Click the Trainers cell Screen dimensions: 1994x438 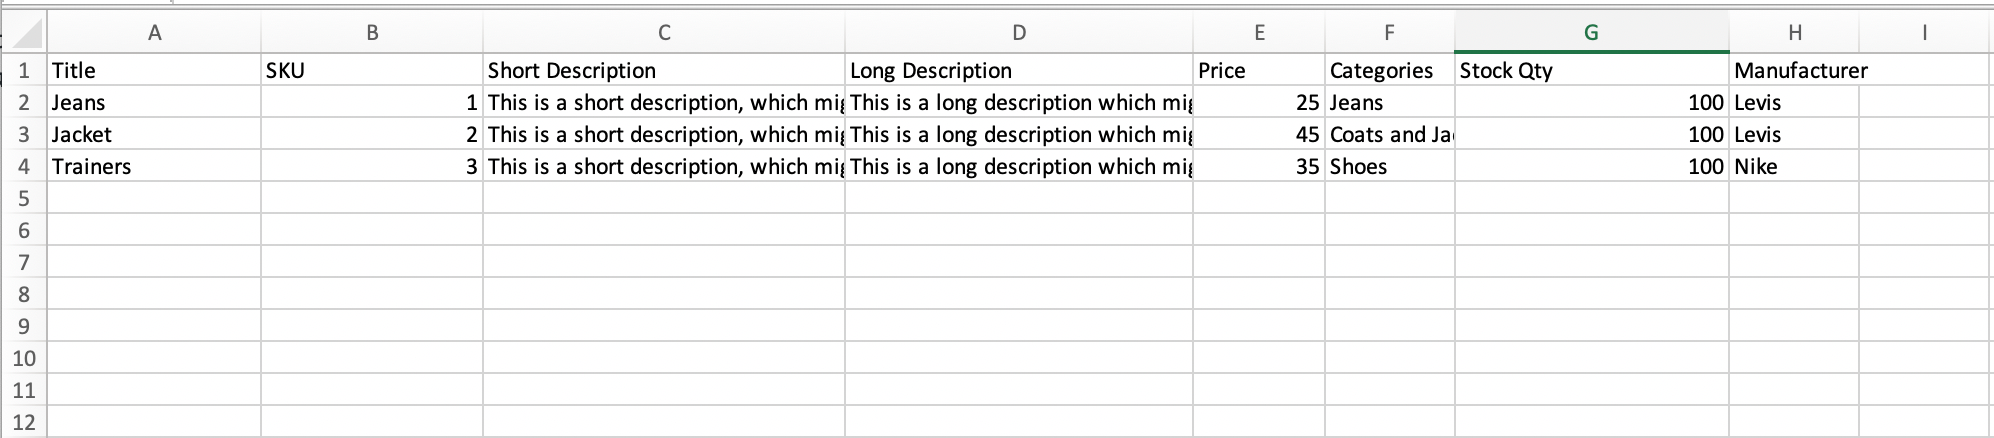154,166
